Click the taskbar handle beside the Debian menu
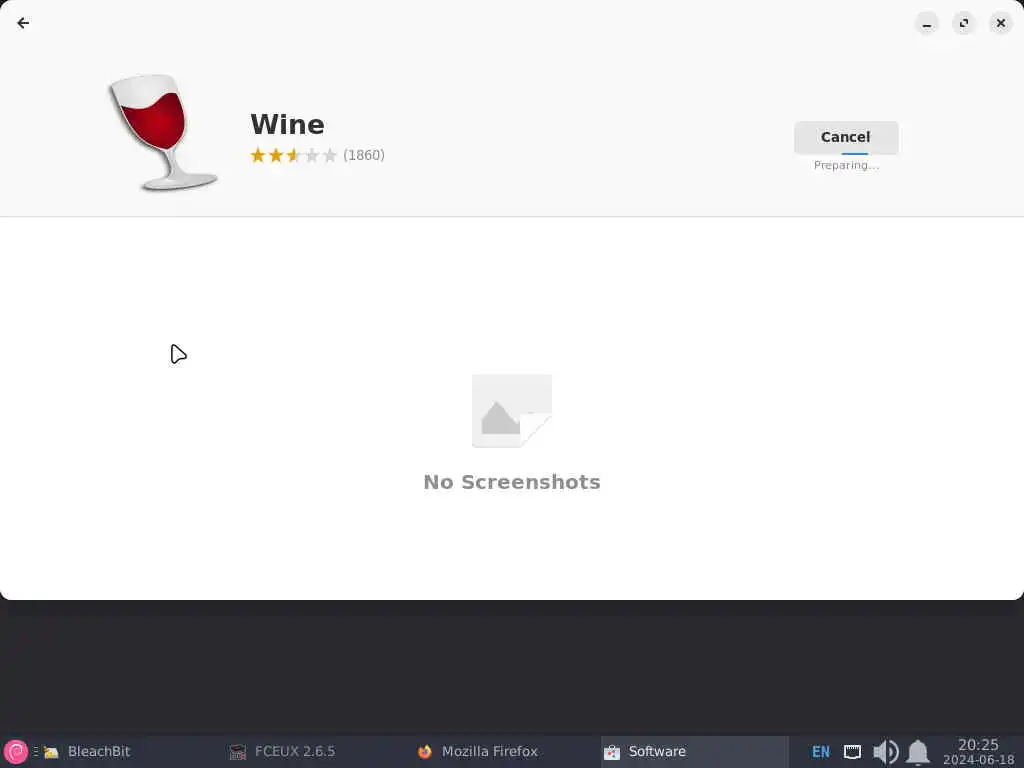 point(36,752)
